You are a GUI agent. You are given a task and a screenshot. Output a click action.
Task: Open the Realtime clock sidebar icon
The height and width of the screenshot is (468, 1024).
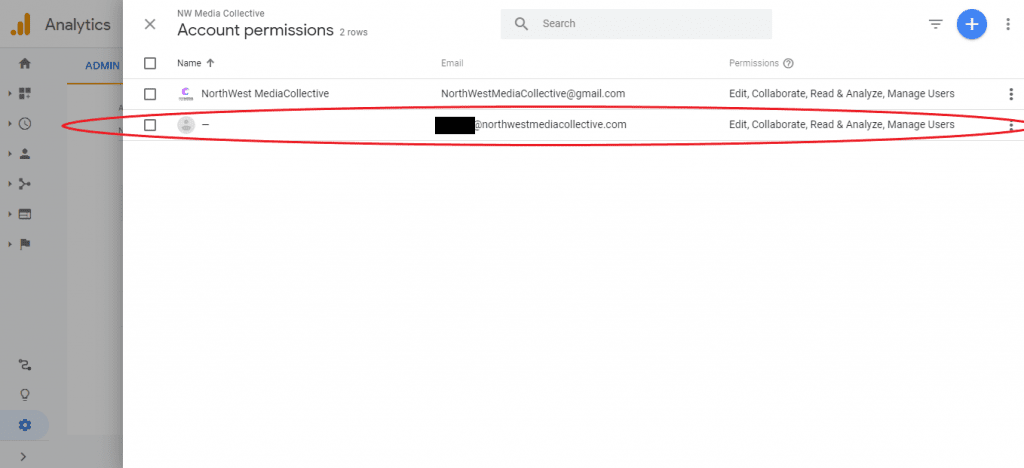25,124
